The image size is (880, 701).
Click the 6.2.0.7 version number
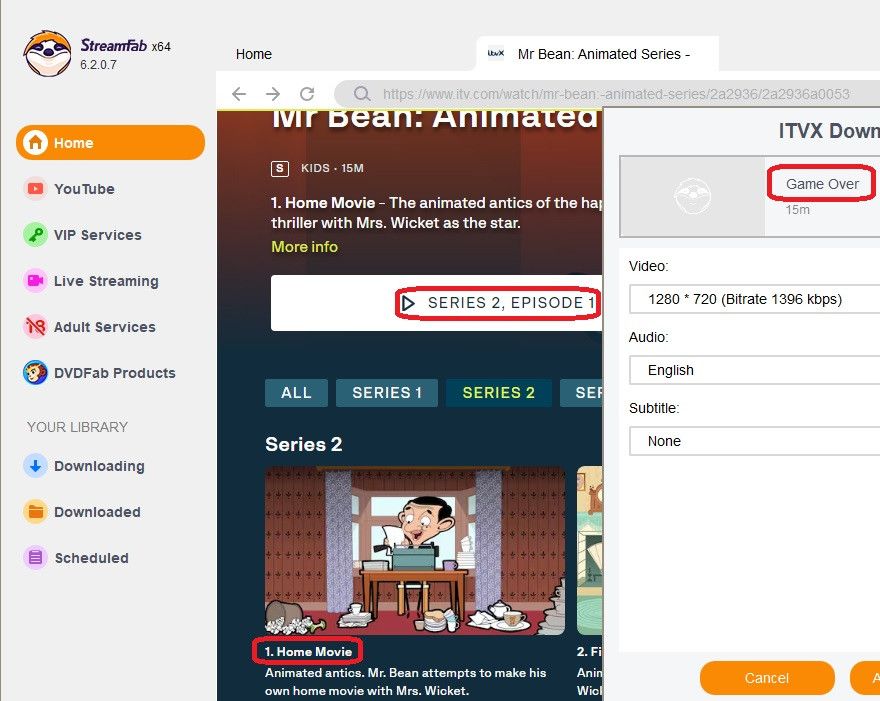[x=98, y=65]
